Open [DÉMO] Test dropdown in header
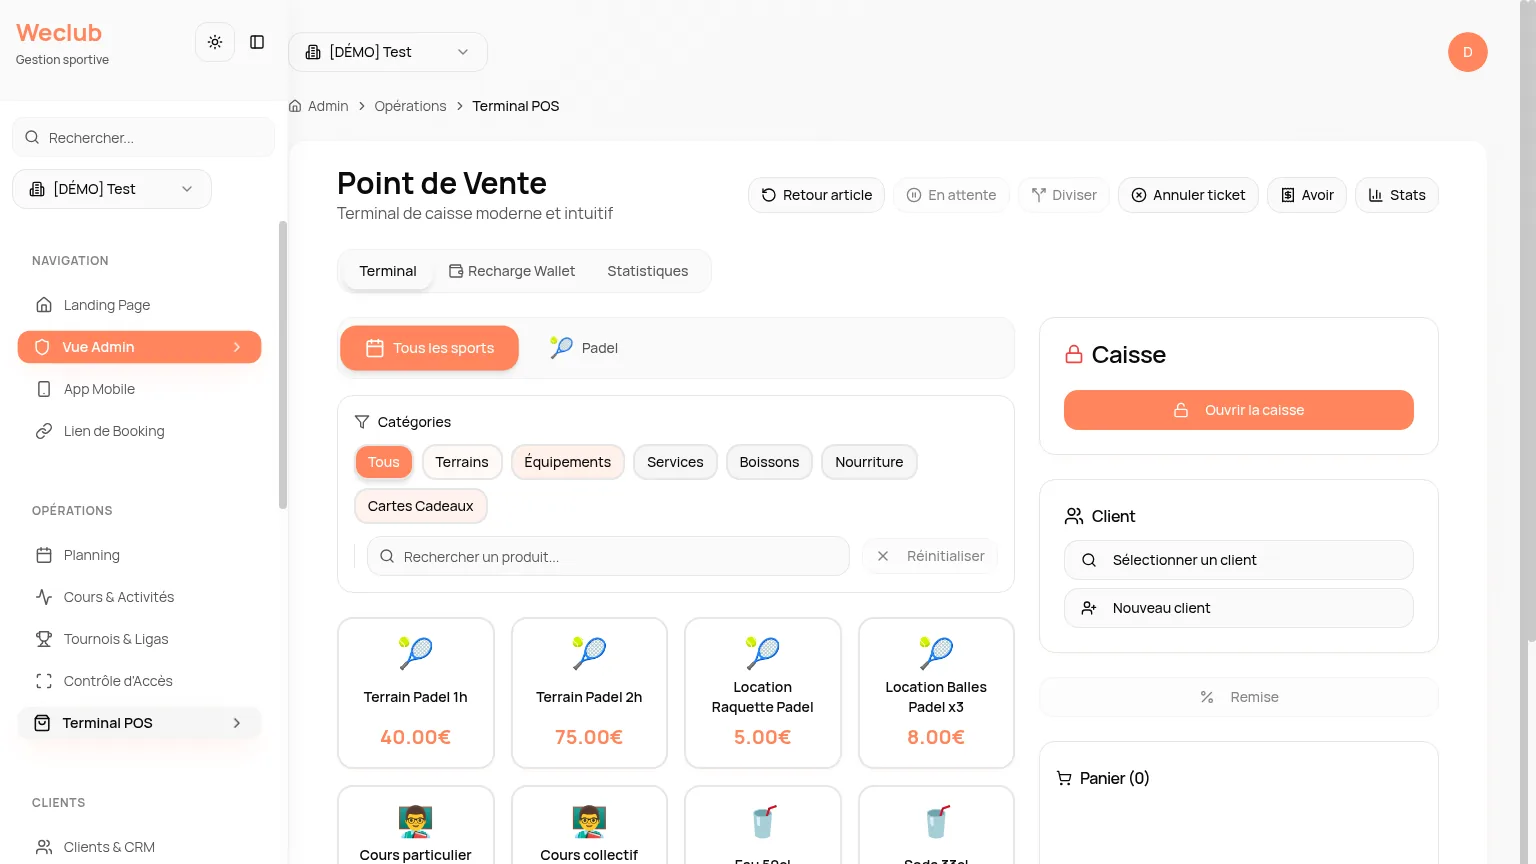Screen dimensions: 1536x864 point(388,52)
